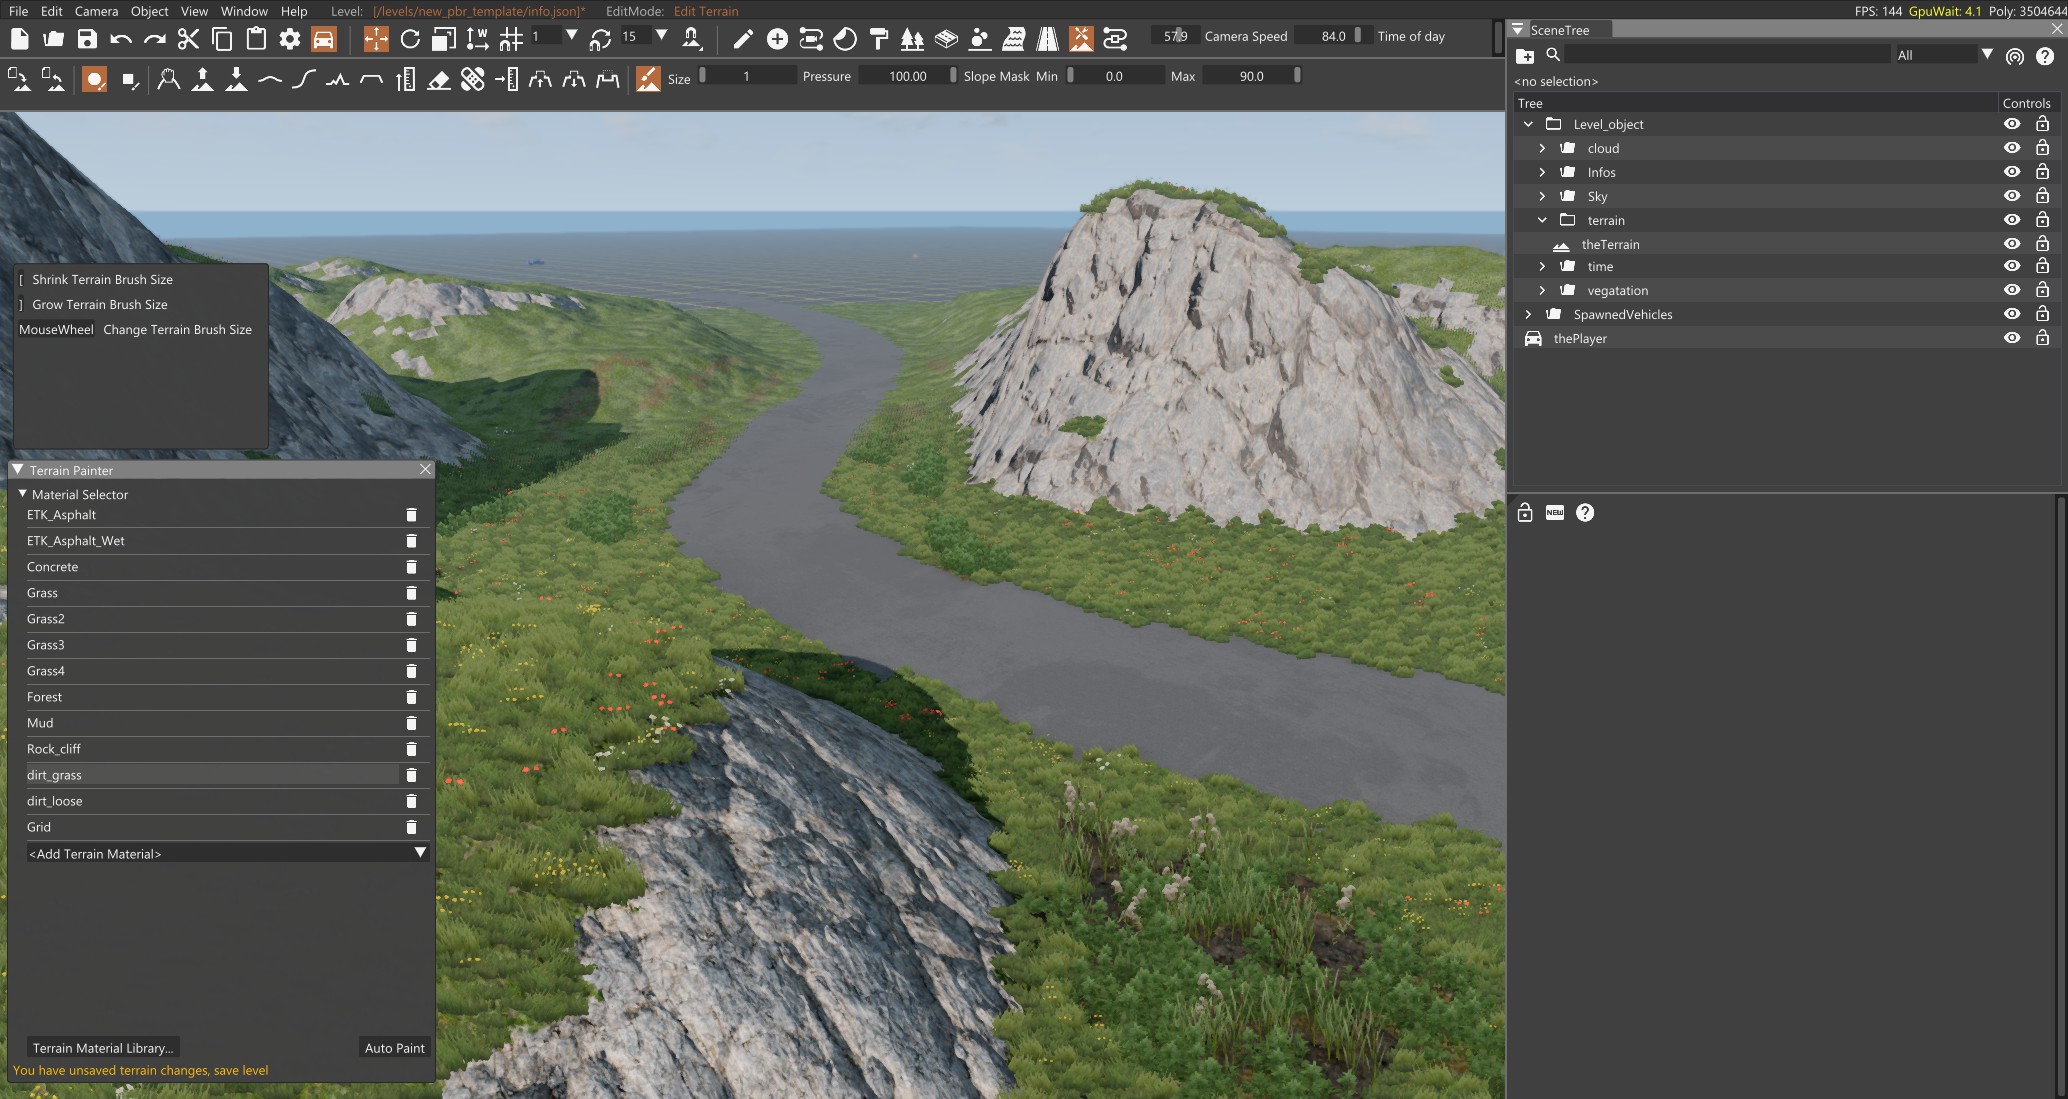Open the settings gear in toolbar
The height and width of the screenshot is (1099, 2068).
290,39
